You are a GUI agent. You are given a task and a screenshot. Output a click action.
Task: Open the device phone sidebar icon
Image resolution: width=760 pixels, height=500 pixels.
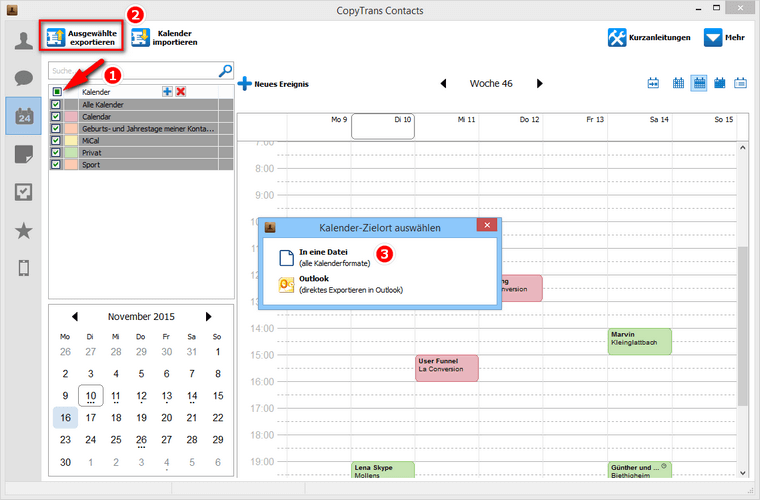(x=23, y=268)
